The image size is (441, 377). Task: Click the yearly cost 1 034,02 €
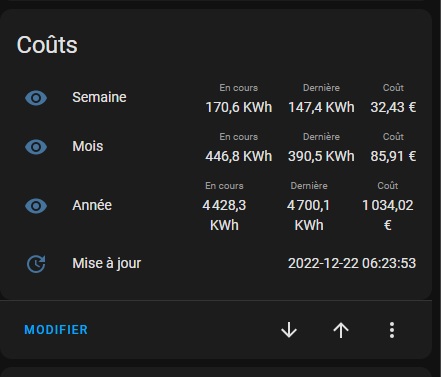[x=388, y=215]
